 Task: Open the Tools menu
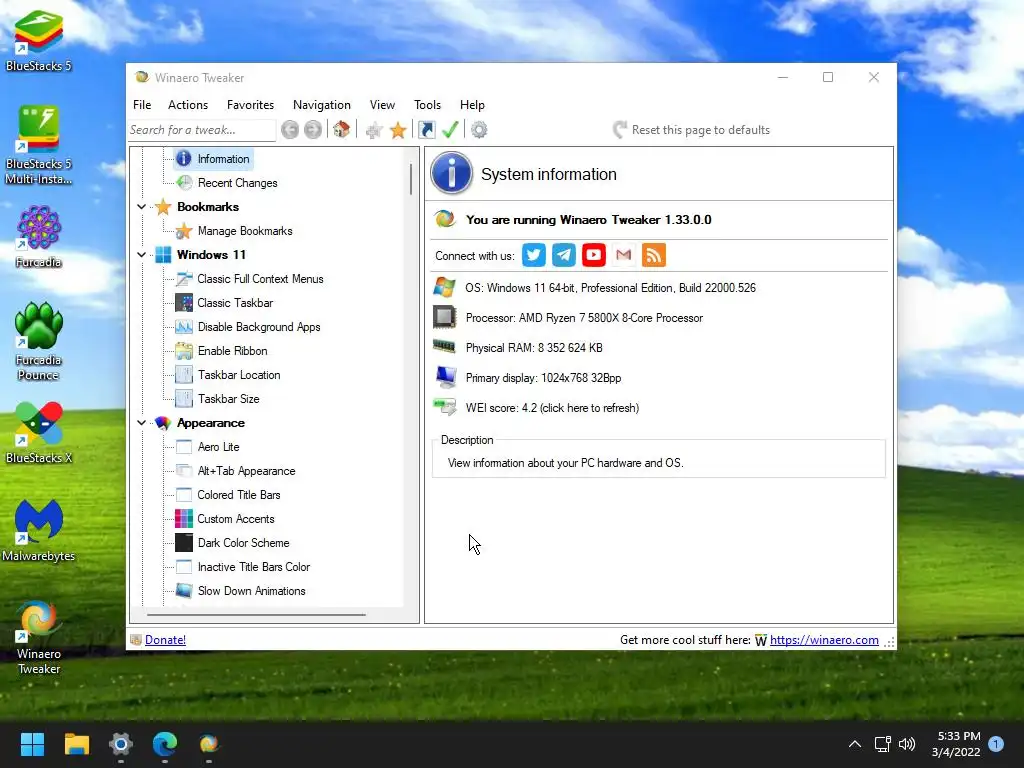coord(427,105)
